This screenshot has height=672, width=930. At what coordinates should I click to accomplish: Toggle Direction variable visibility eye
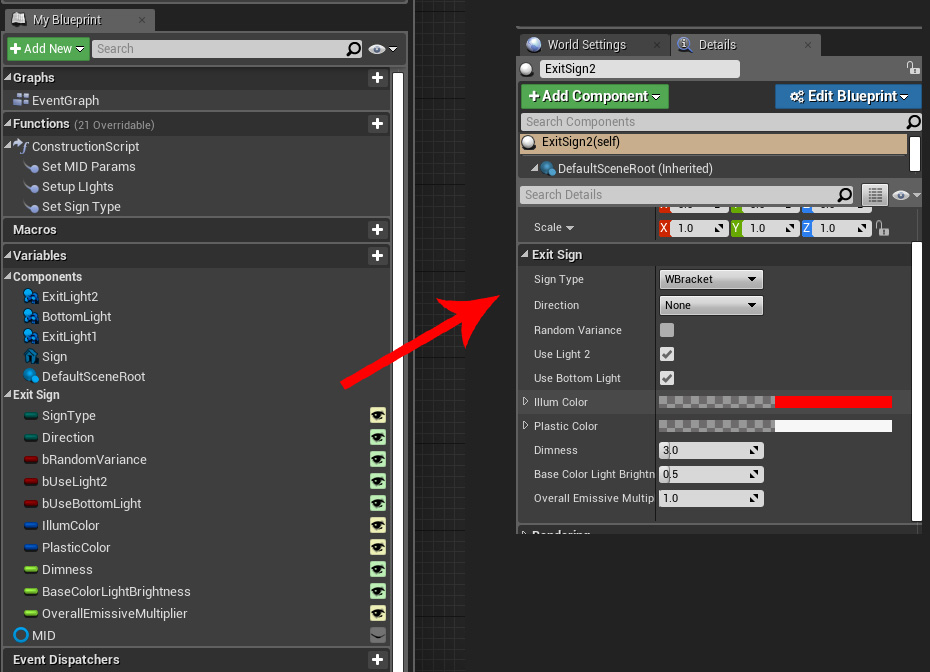[378, 437]
